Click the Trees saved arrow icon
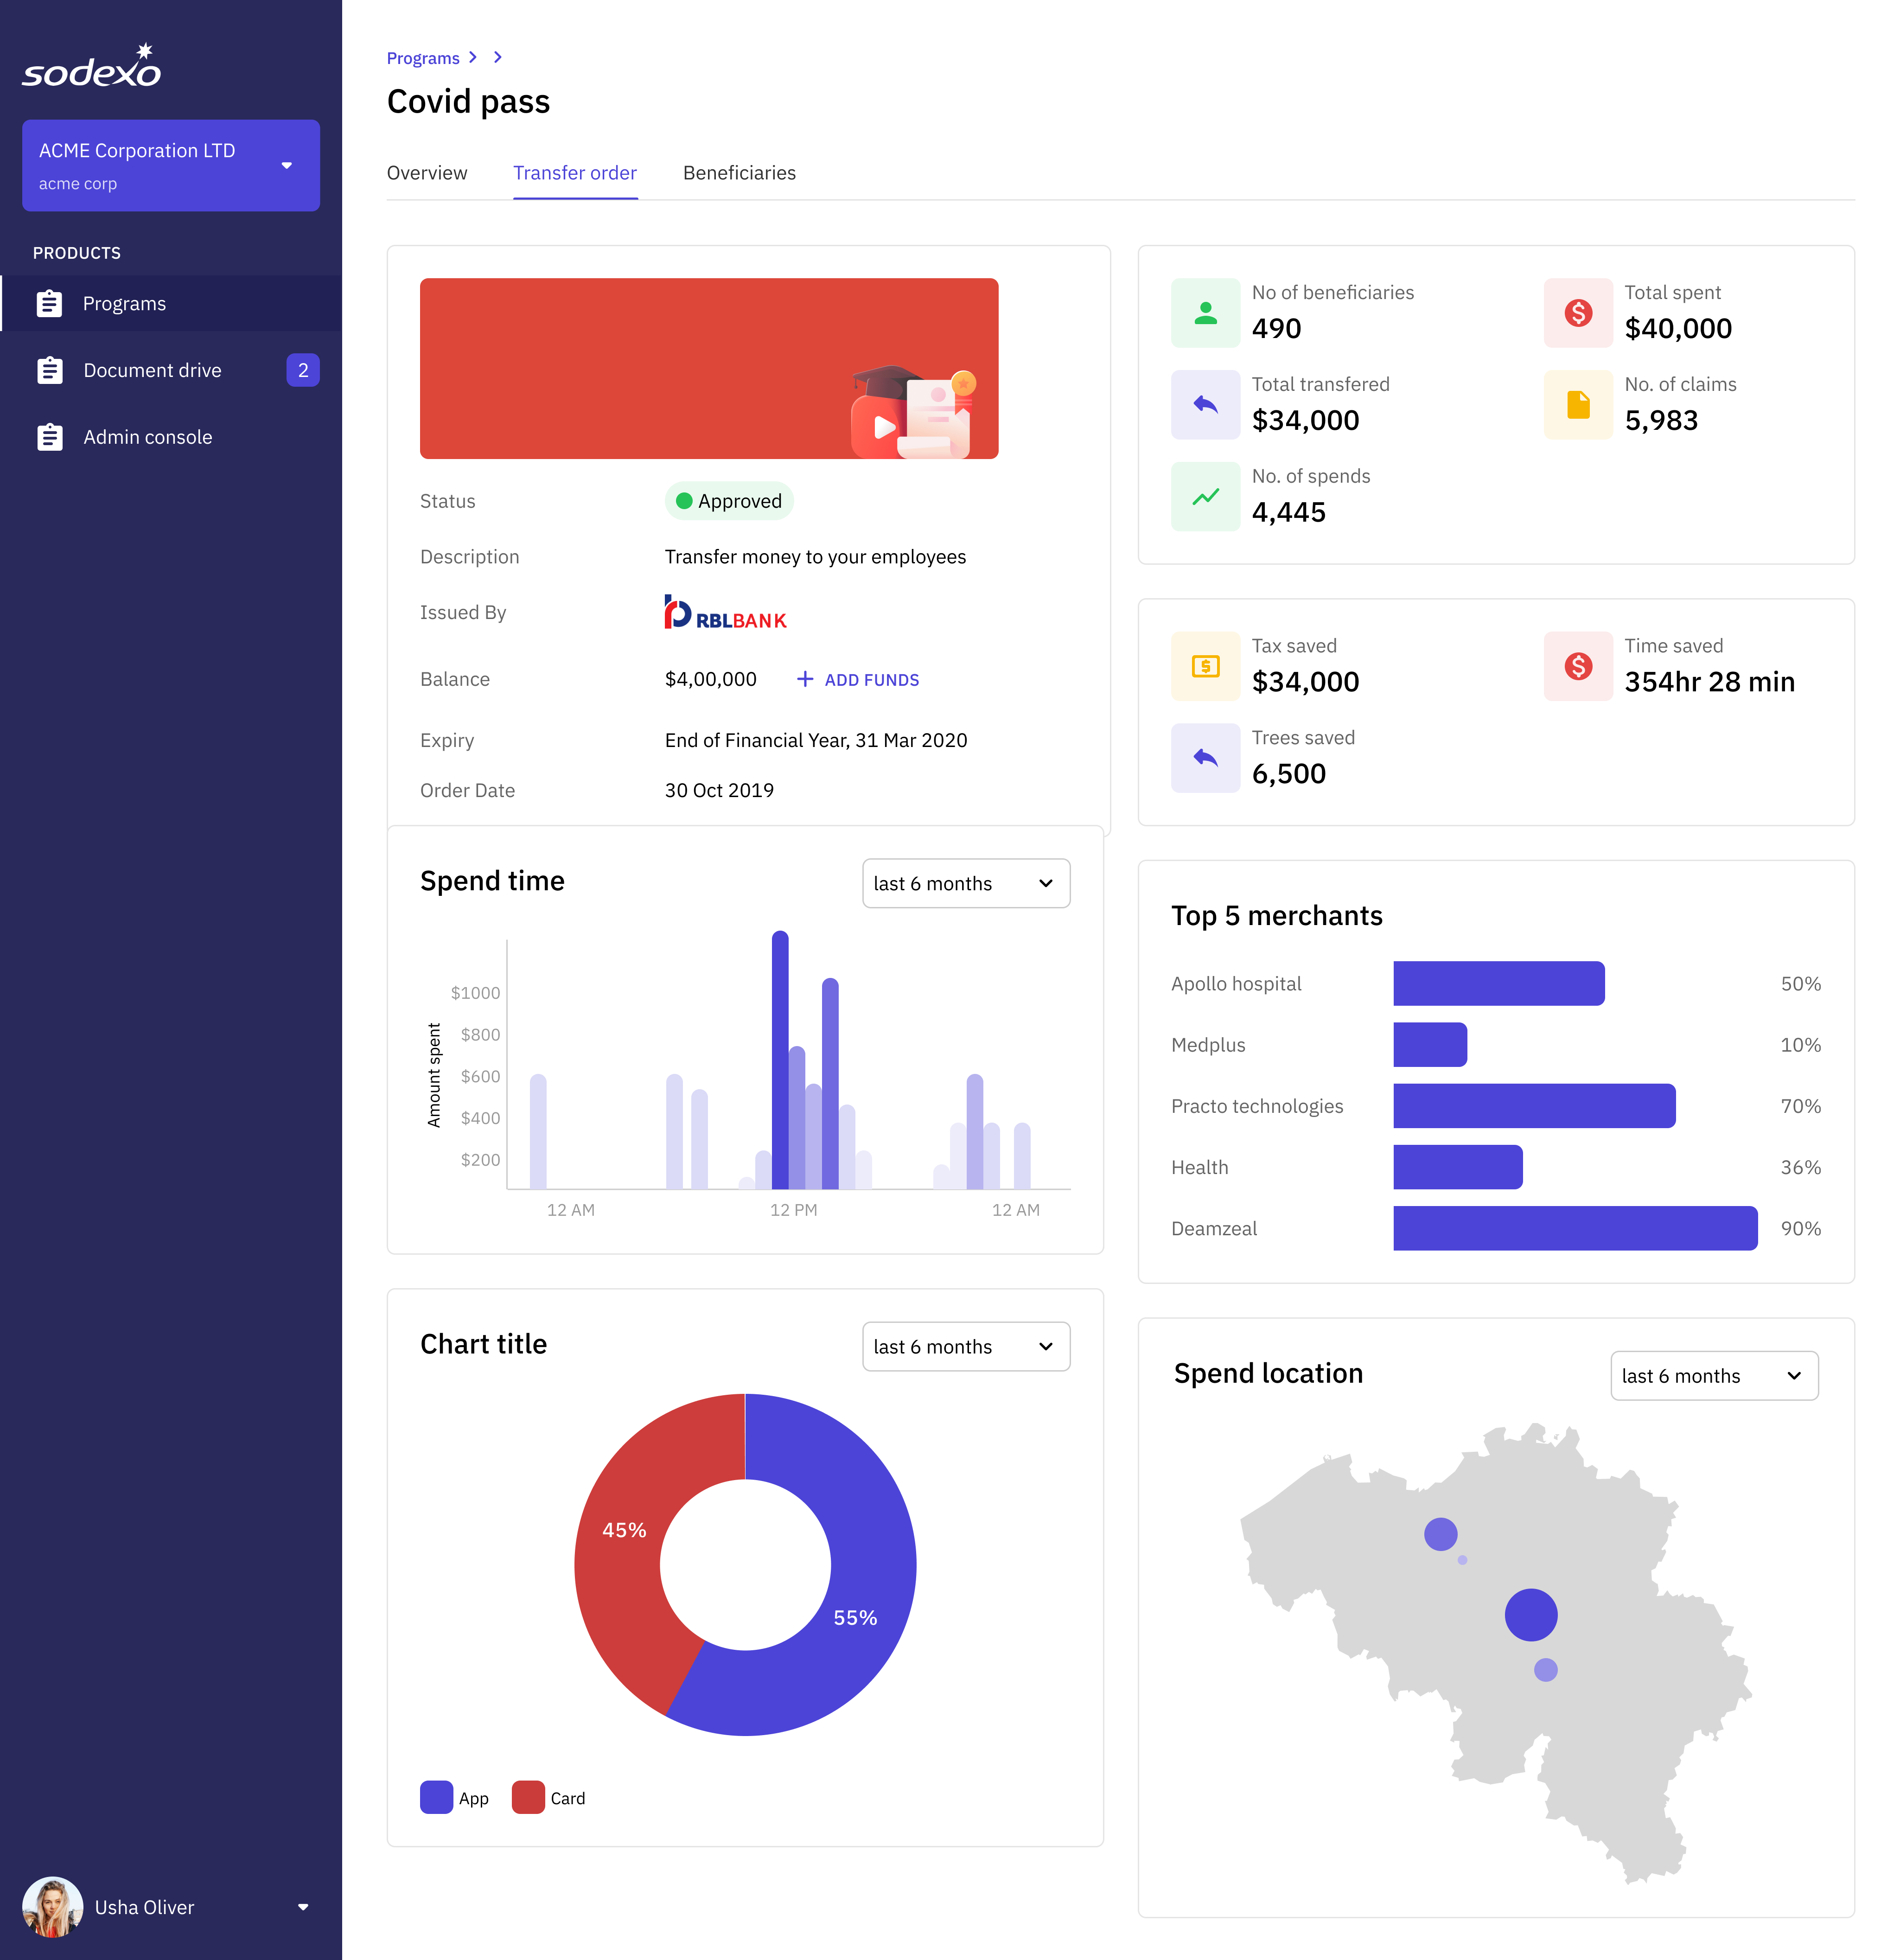This screenshot has height=1960, width=1900. pos(1205,758)
